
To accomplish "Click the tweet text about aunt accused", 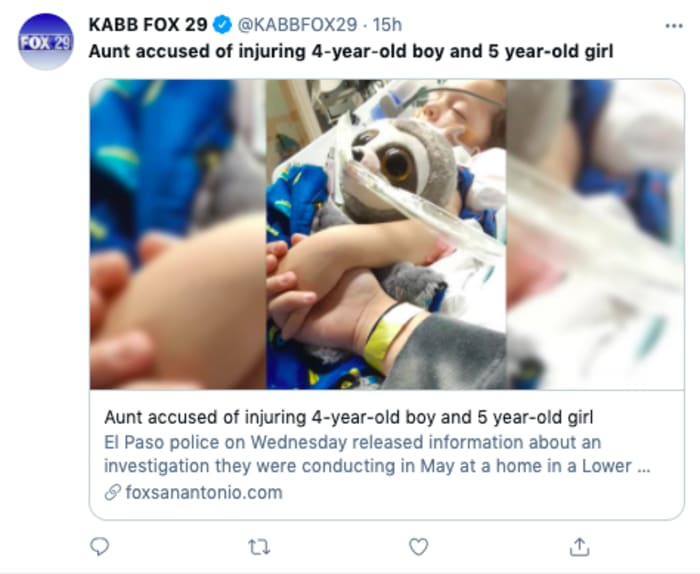I will click(351, 51).
